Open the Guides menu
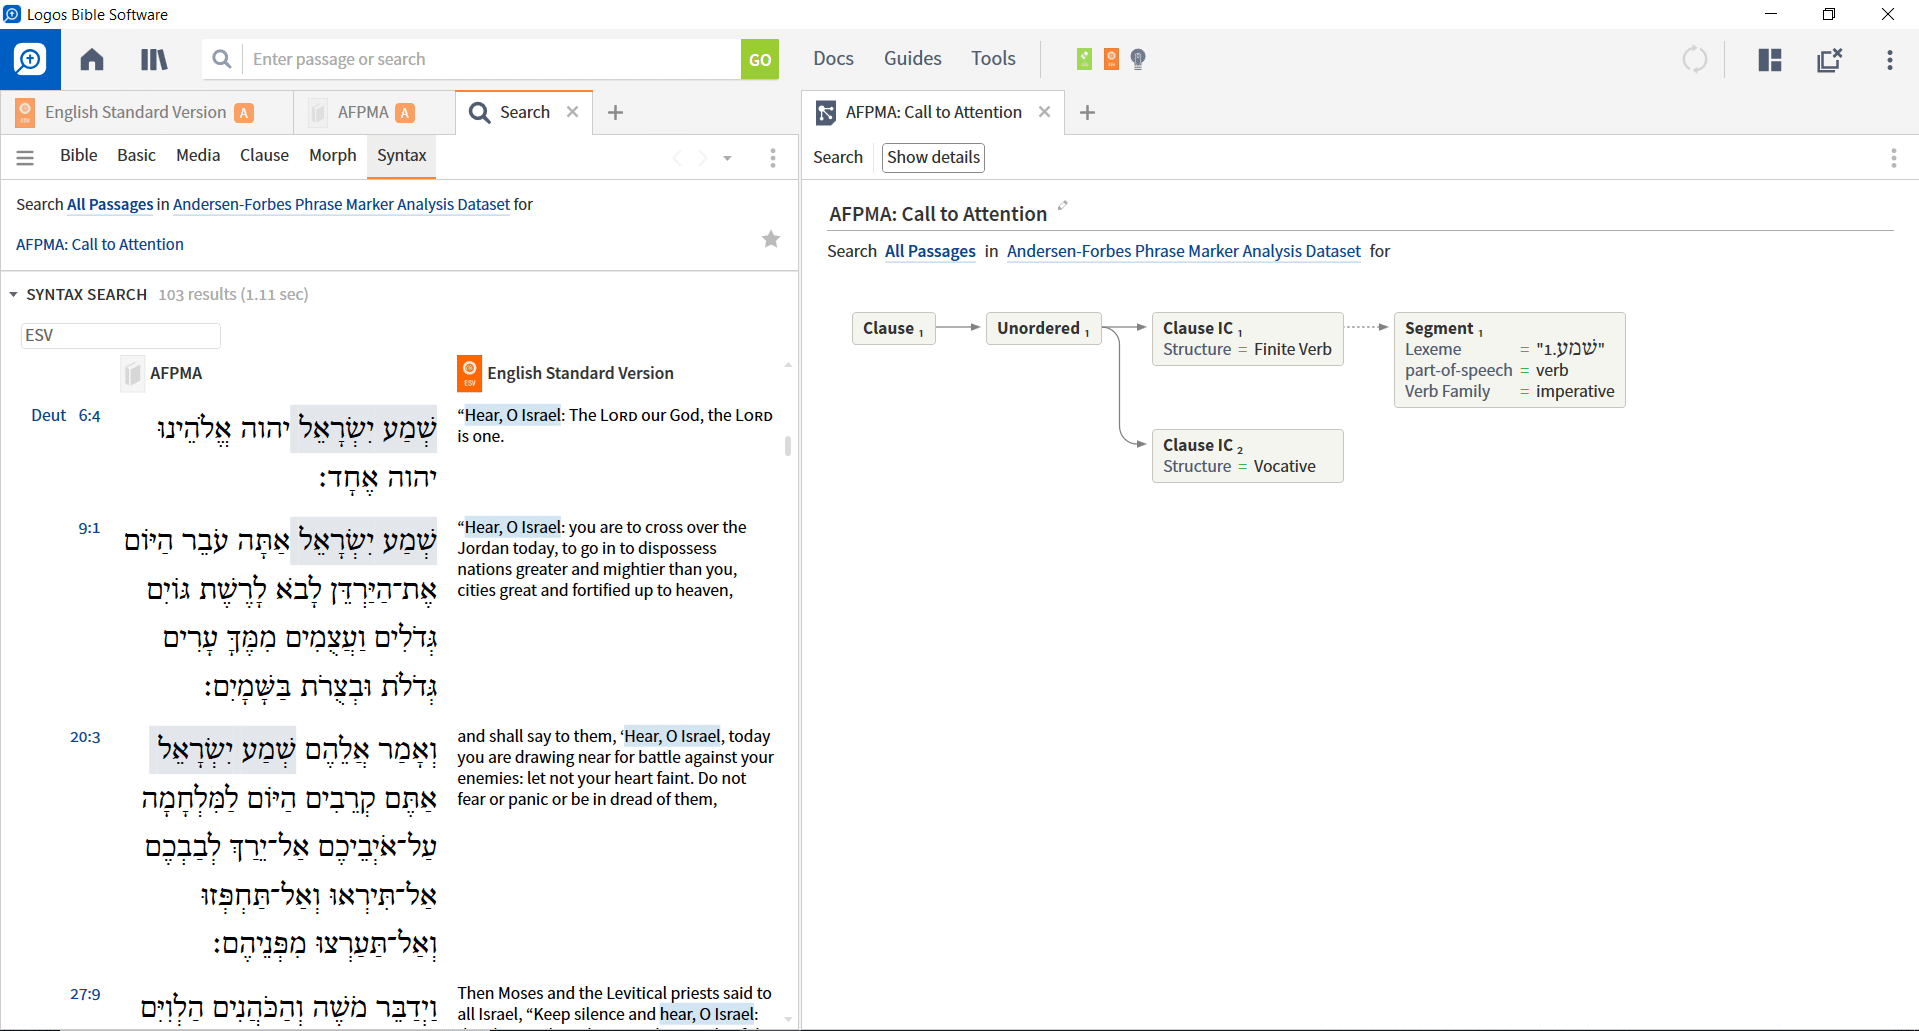 [x=912, y=59]
